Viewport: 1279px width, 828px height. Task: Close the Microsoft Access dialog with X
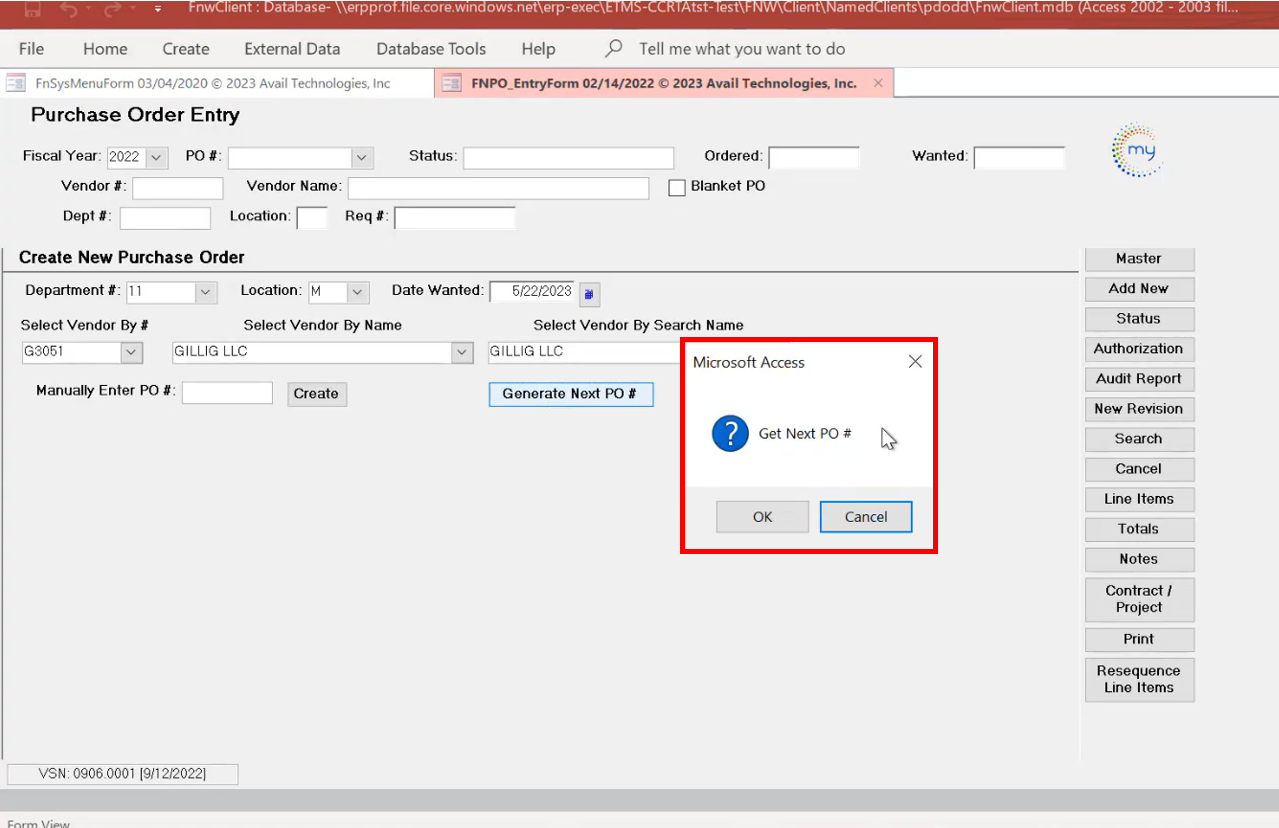click(914, 362)
